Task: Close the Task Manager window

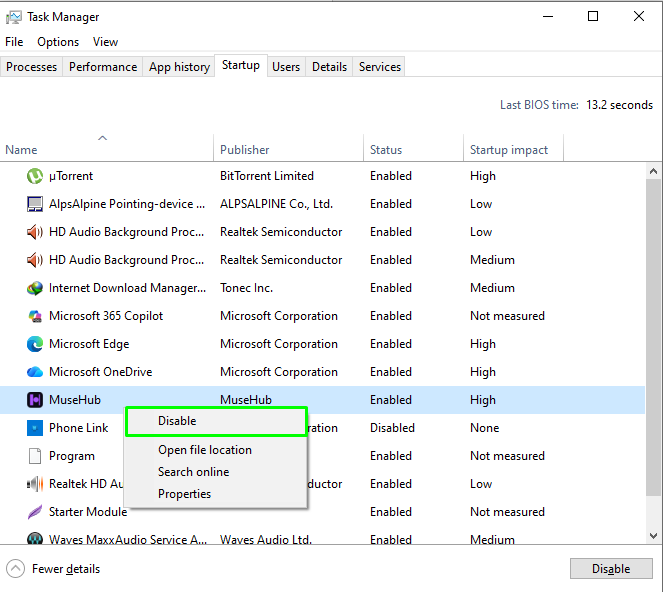Action: [639, 16]
